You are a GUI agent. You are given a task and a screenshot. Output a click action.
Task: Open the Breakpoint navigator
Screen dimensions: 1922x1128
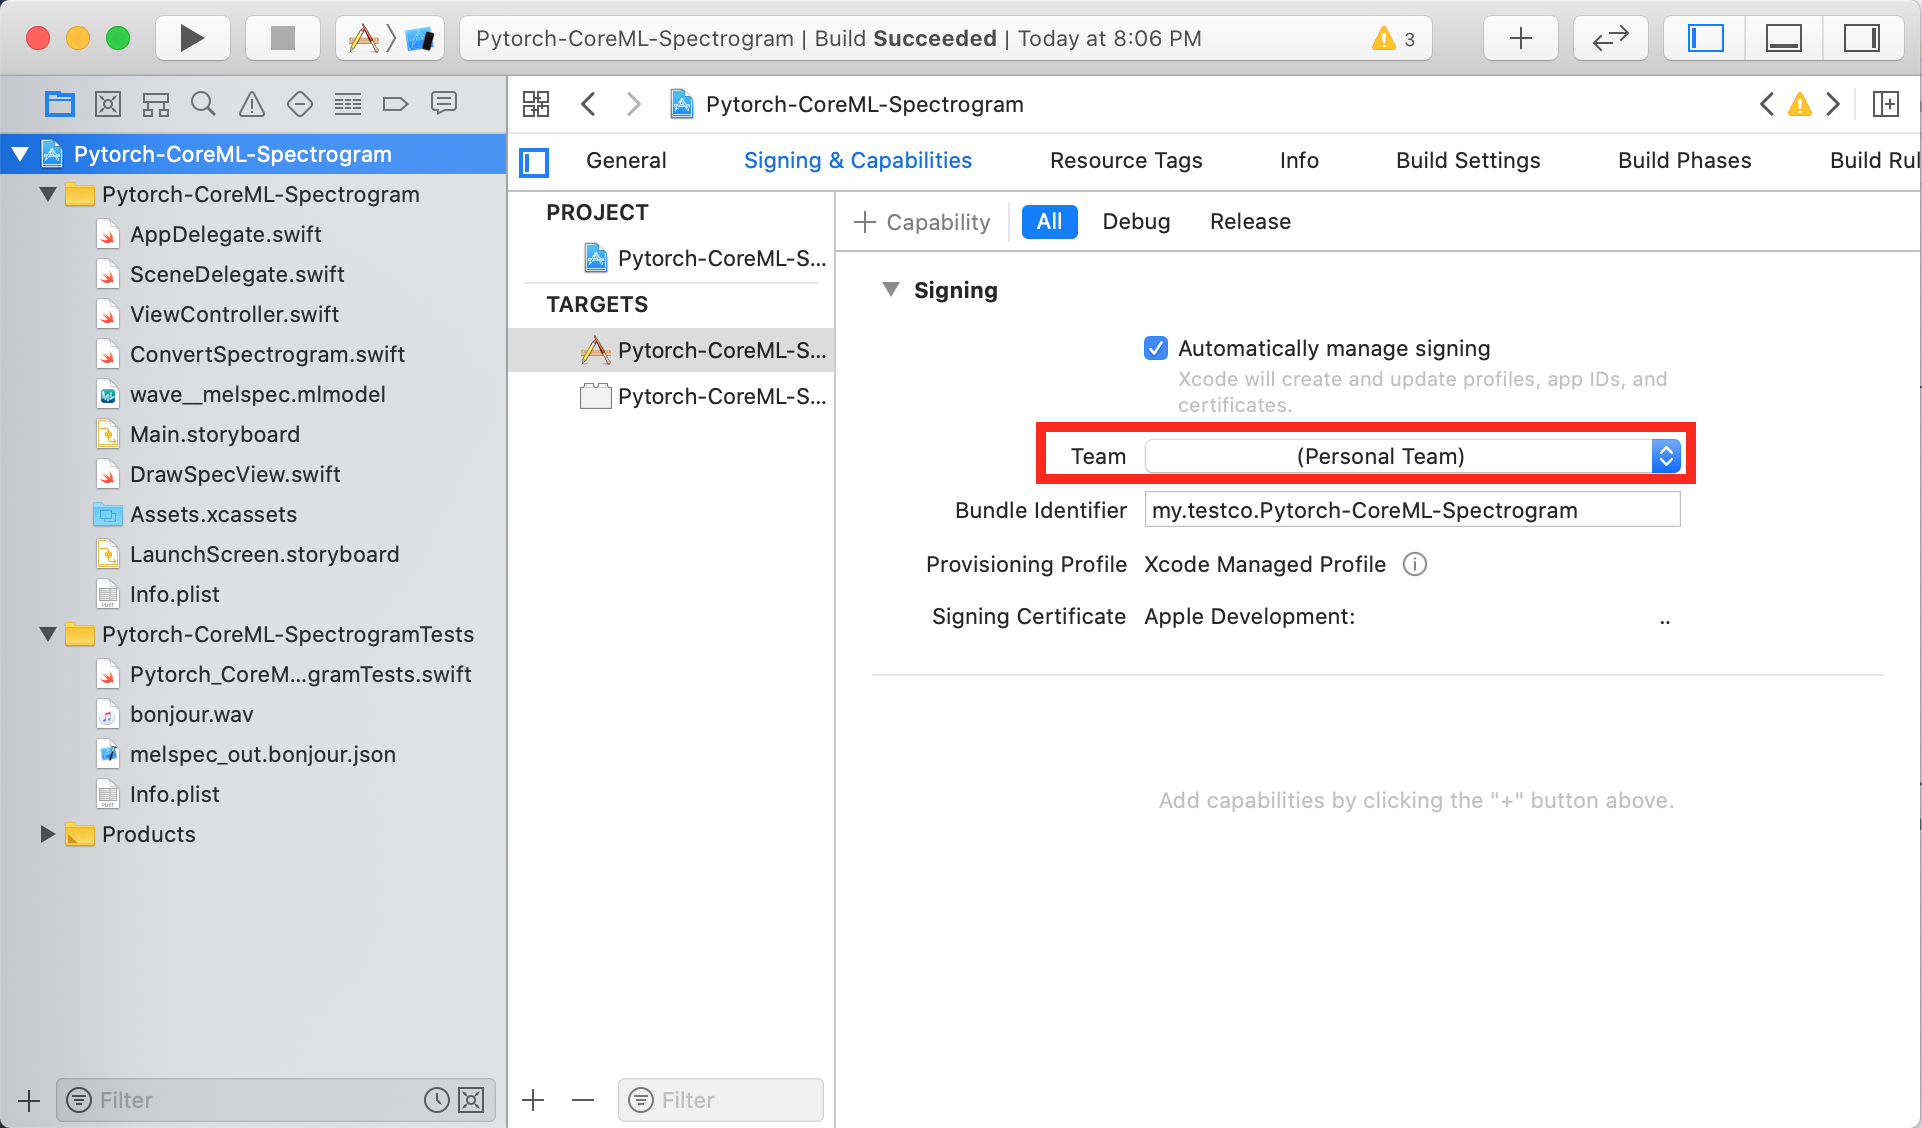(x=395, y=103)
